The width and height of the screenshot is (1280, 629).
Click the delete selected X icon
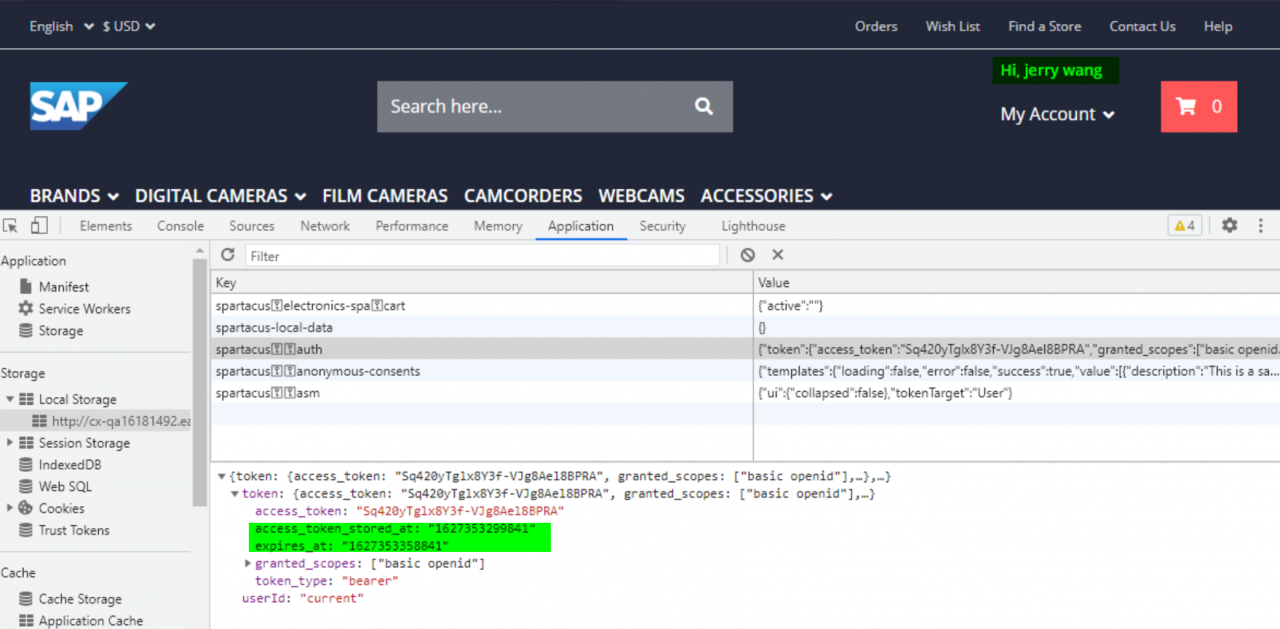pos(778,256)
